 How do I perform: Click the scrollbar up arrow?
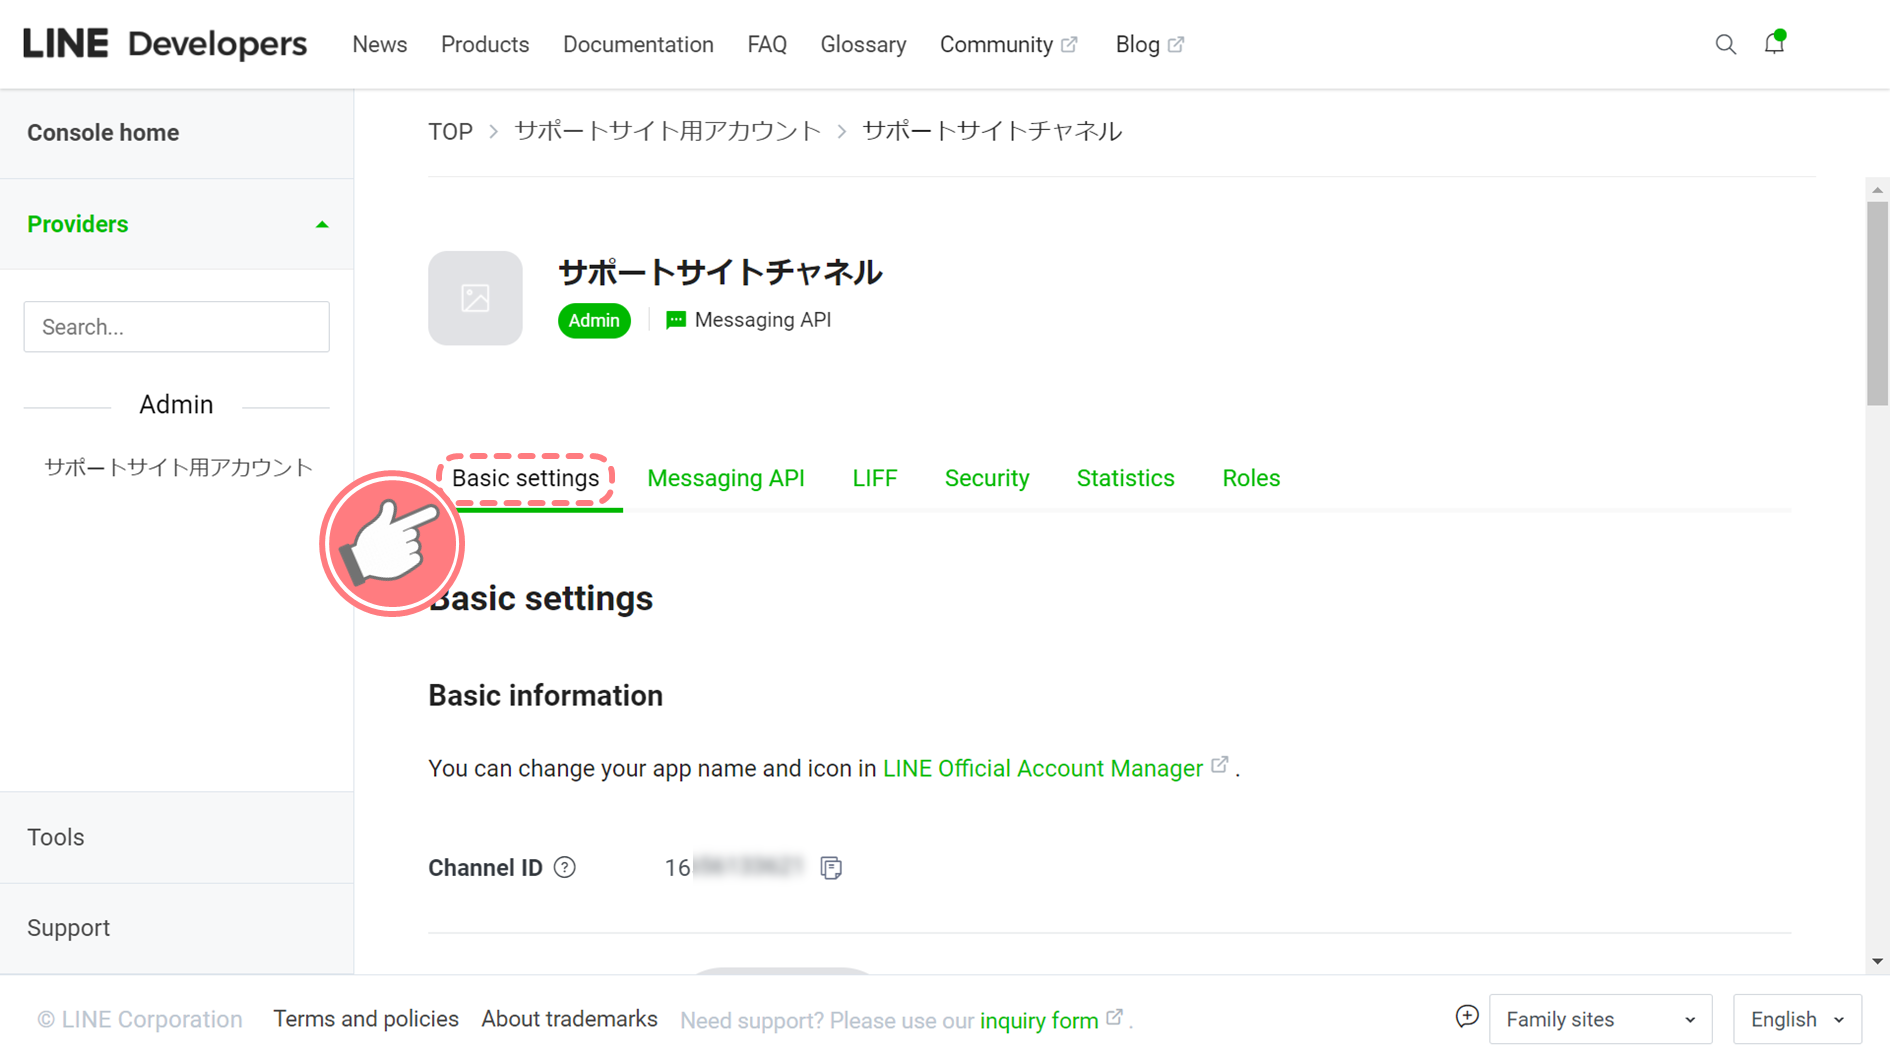(1877, 190)
